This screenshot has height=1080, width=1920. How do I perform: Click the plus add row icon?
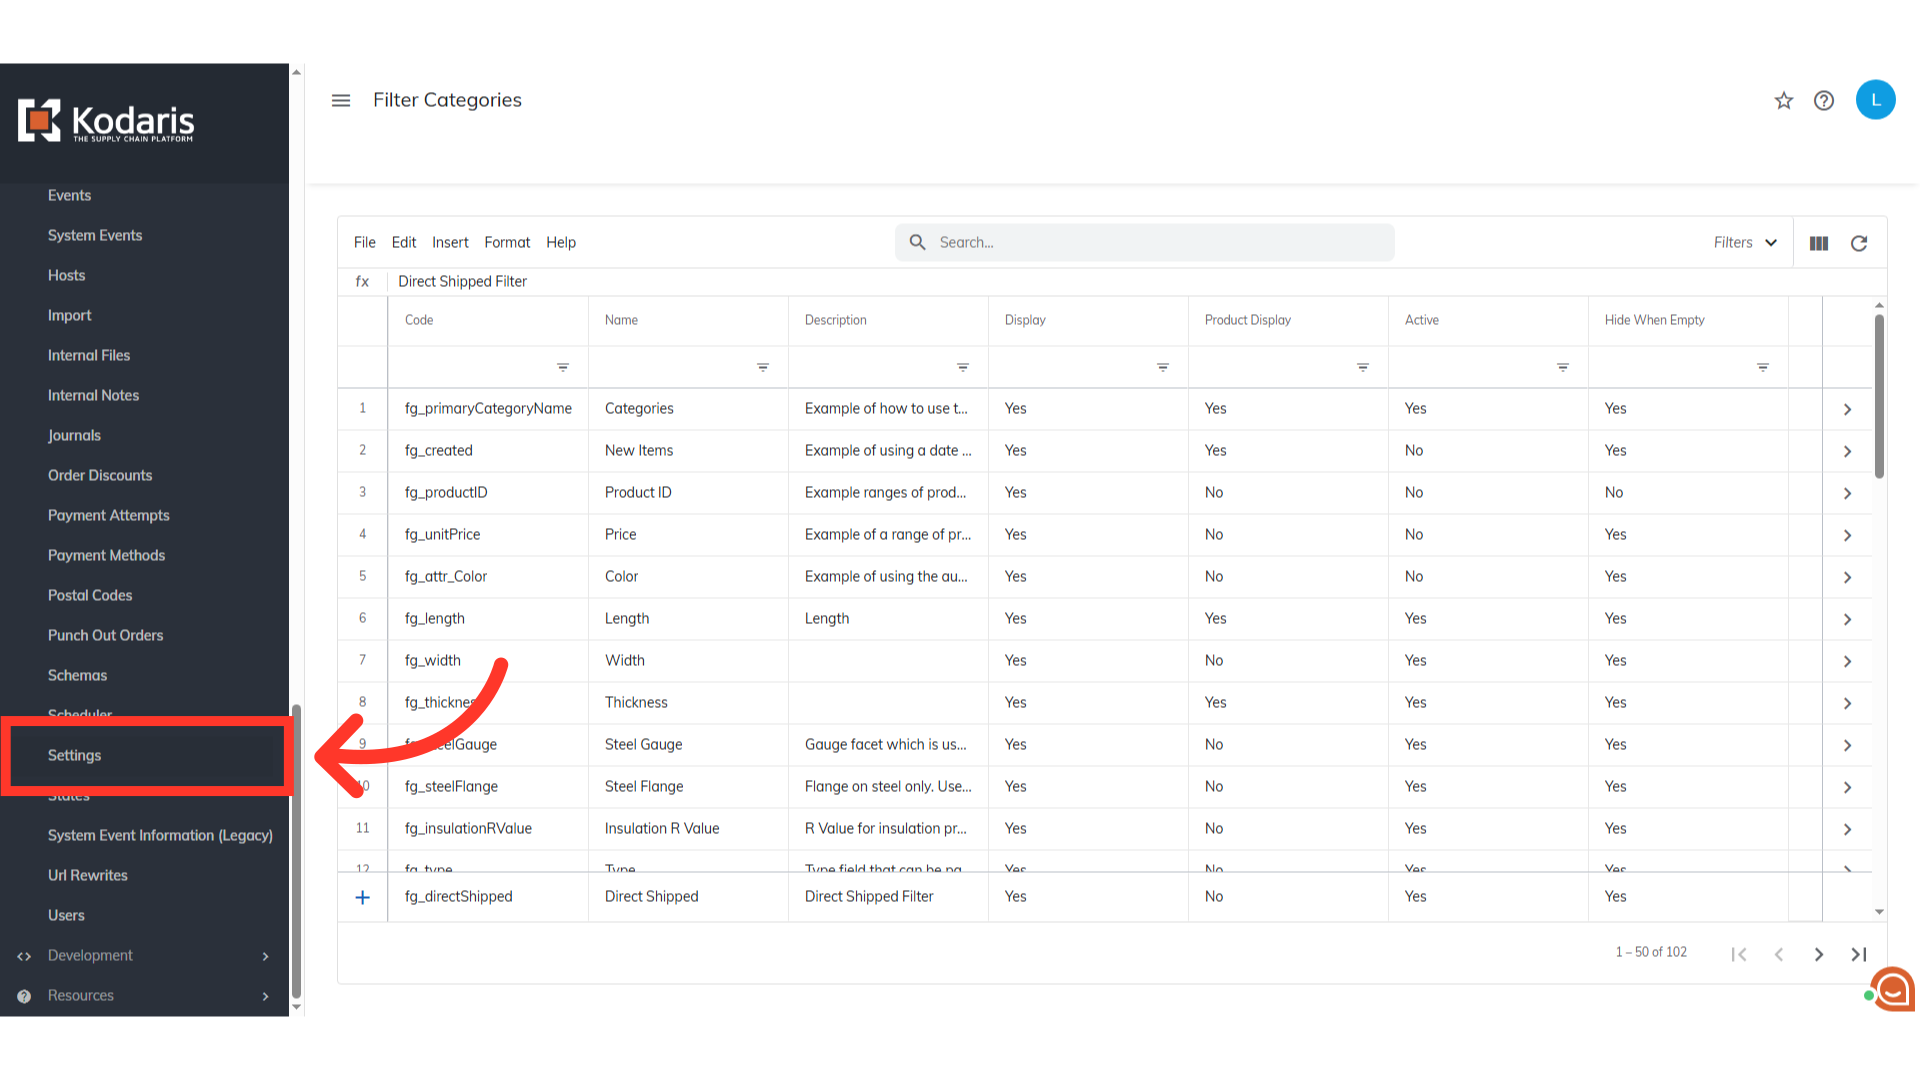(363, 897)
